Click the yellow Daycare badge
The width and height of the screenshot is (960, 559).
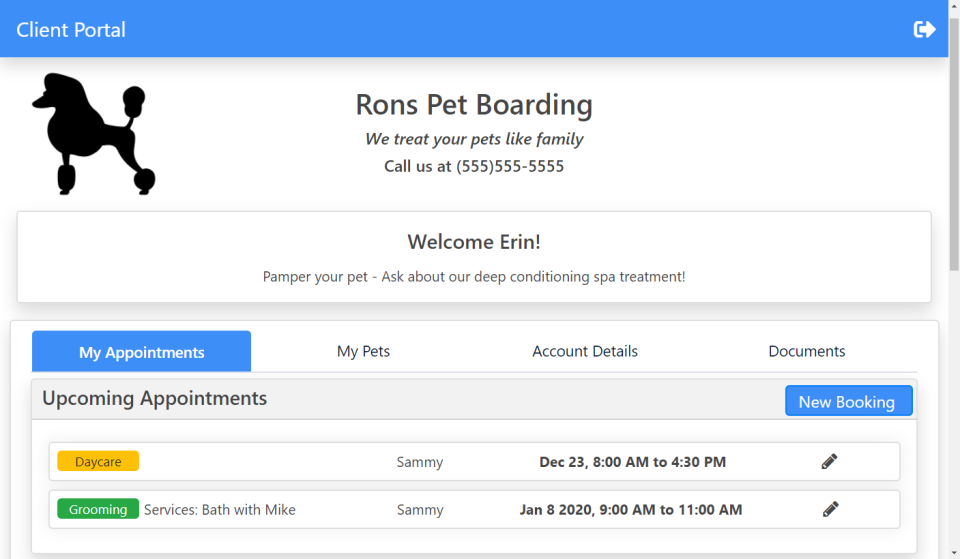coord(98,461)
